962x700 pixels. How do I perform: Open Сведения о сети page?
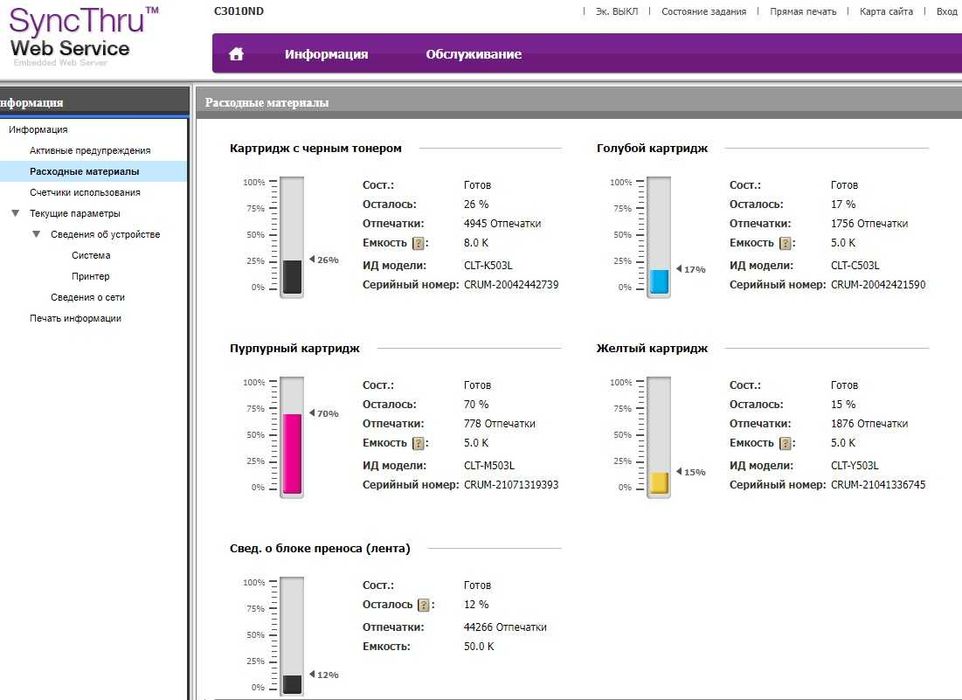coord(88,298)
